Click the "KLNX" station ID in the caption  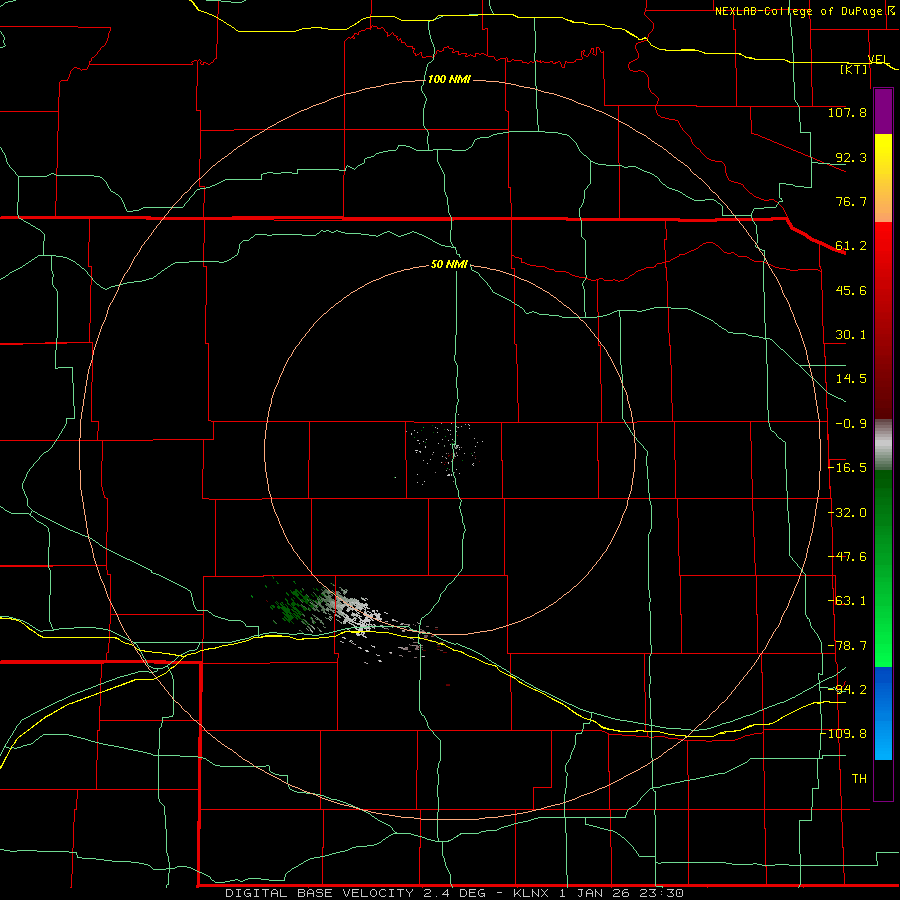click(530, 893)
